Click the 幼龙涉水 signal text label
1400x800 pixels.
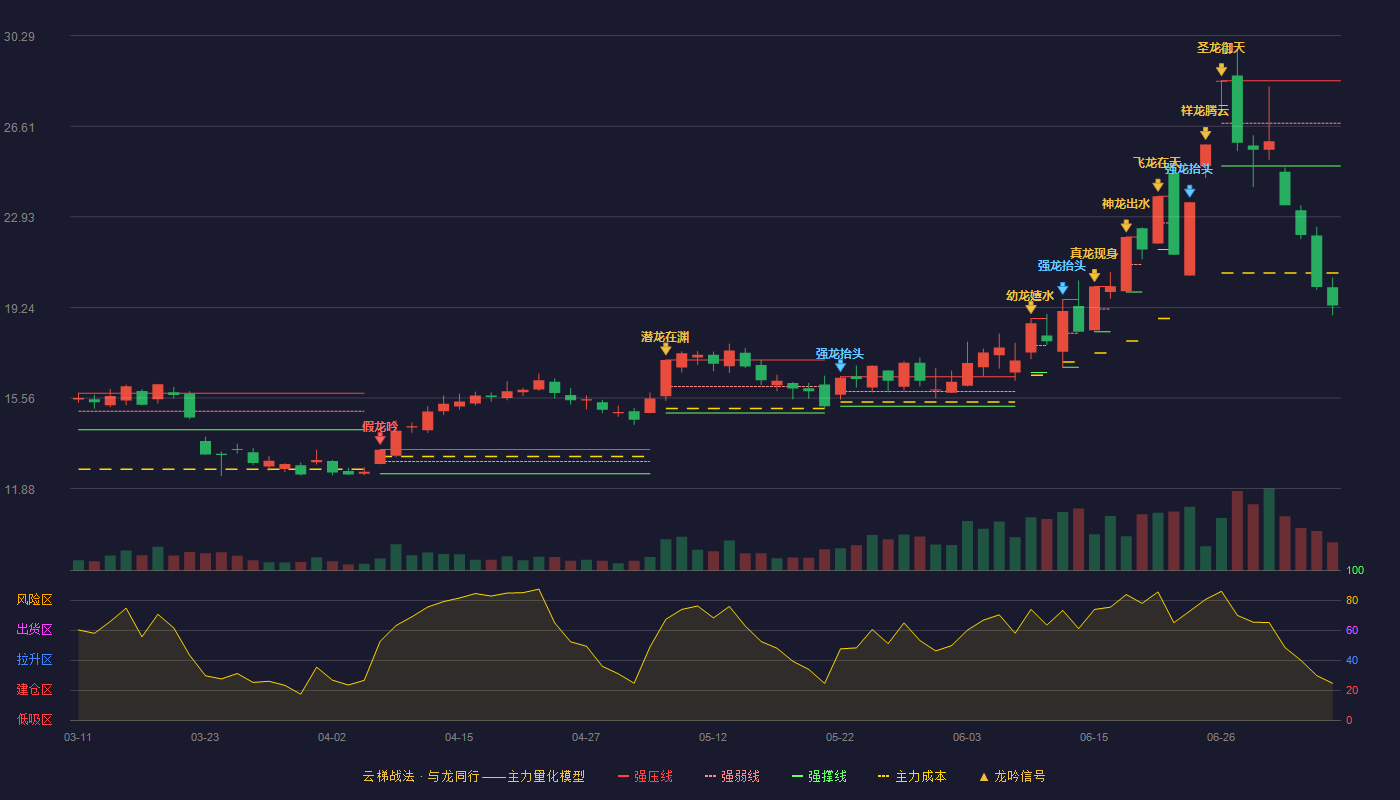[x=1030, y=296]
